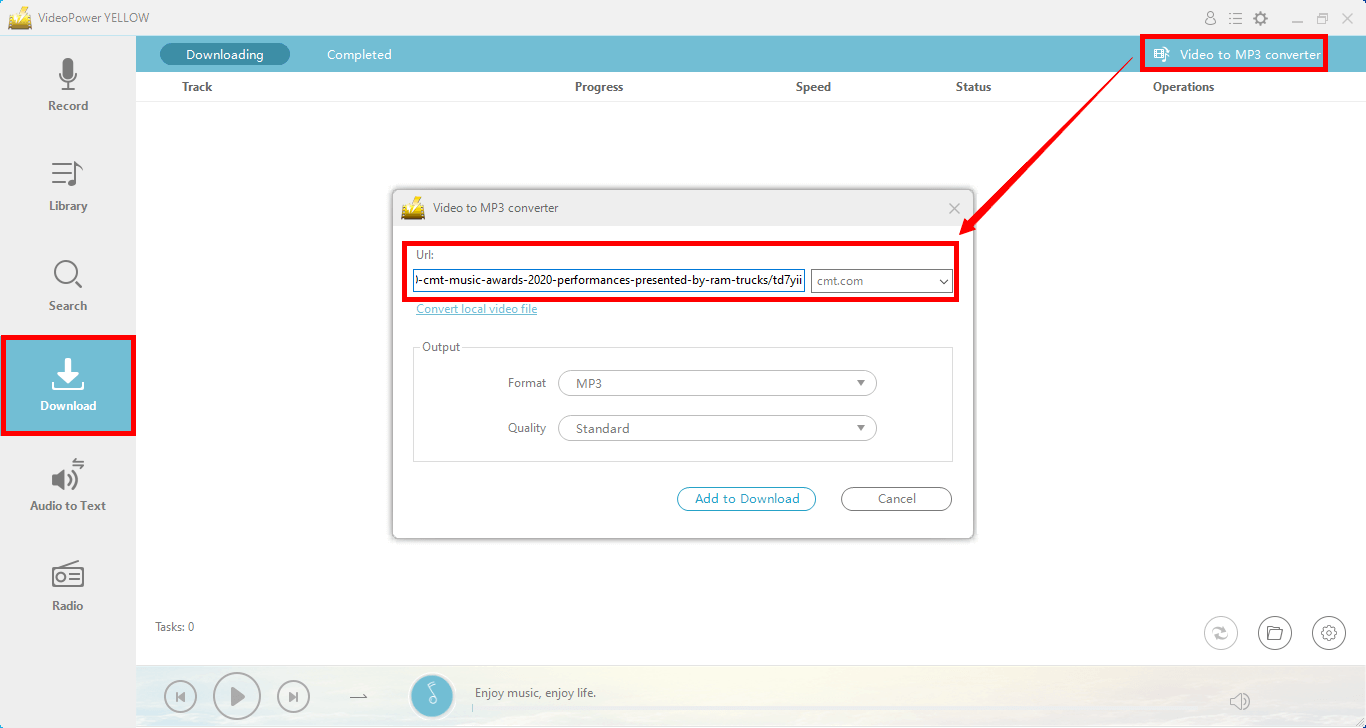Screen dimensions: 1366x728
Task: Play the current track
Action: [237, 696]
